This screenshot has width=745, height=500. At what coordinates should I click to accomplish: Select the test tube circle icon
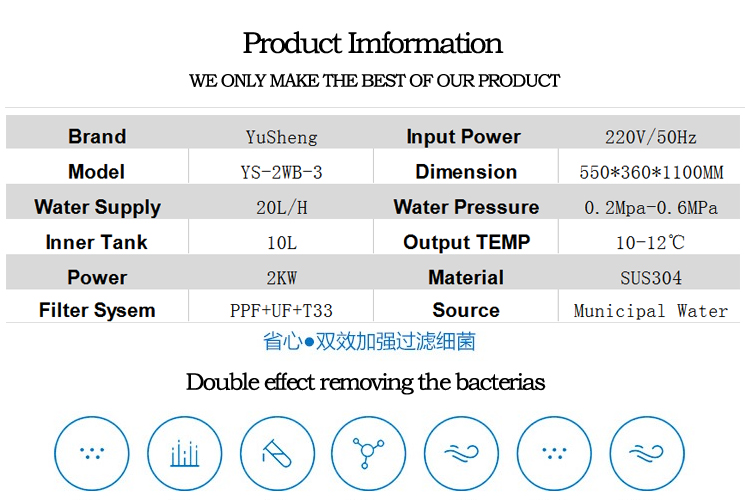click(x=276, y=453)
